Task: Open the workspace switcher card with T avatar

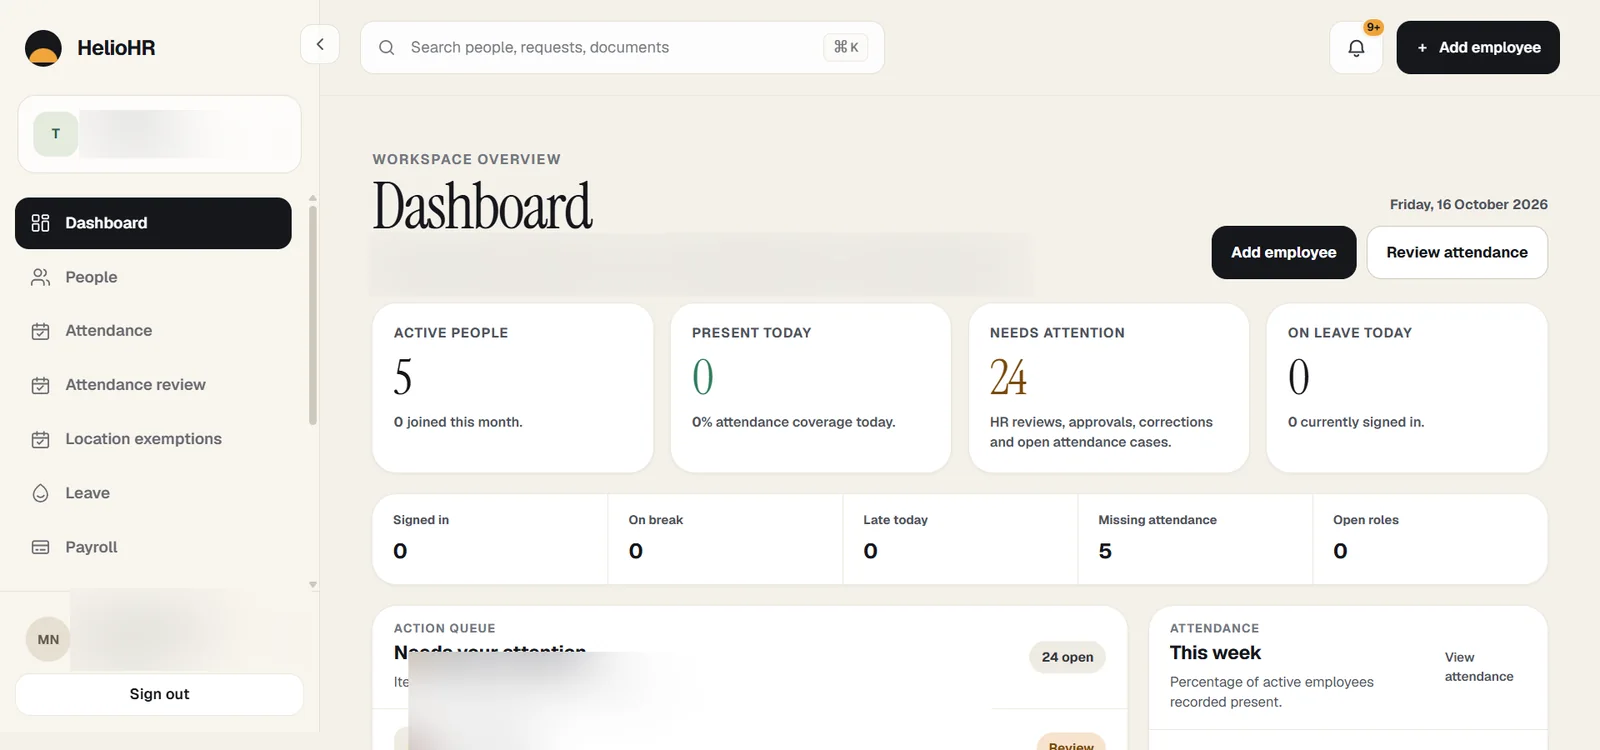Action: pyautogui.click(x=159, y=134)
